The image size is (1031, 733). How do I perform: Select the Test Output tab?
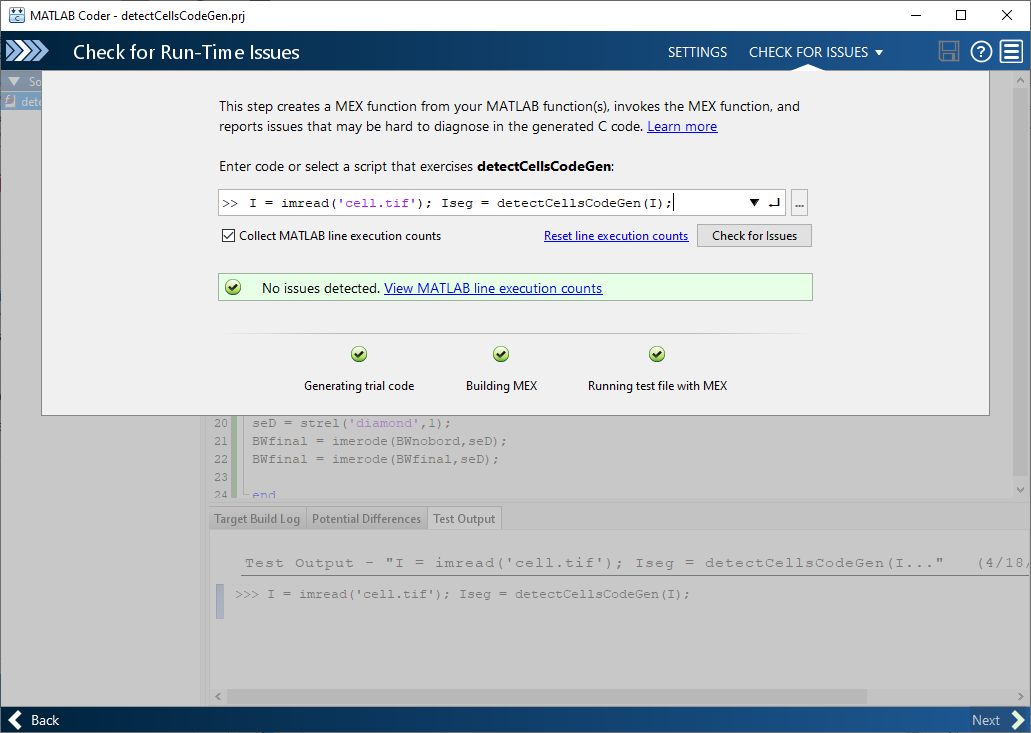tap(464, 519)
